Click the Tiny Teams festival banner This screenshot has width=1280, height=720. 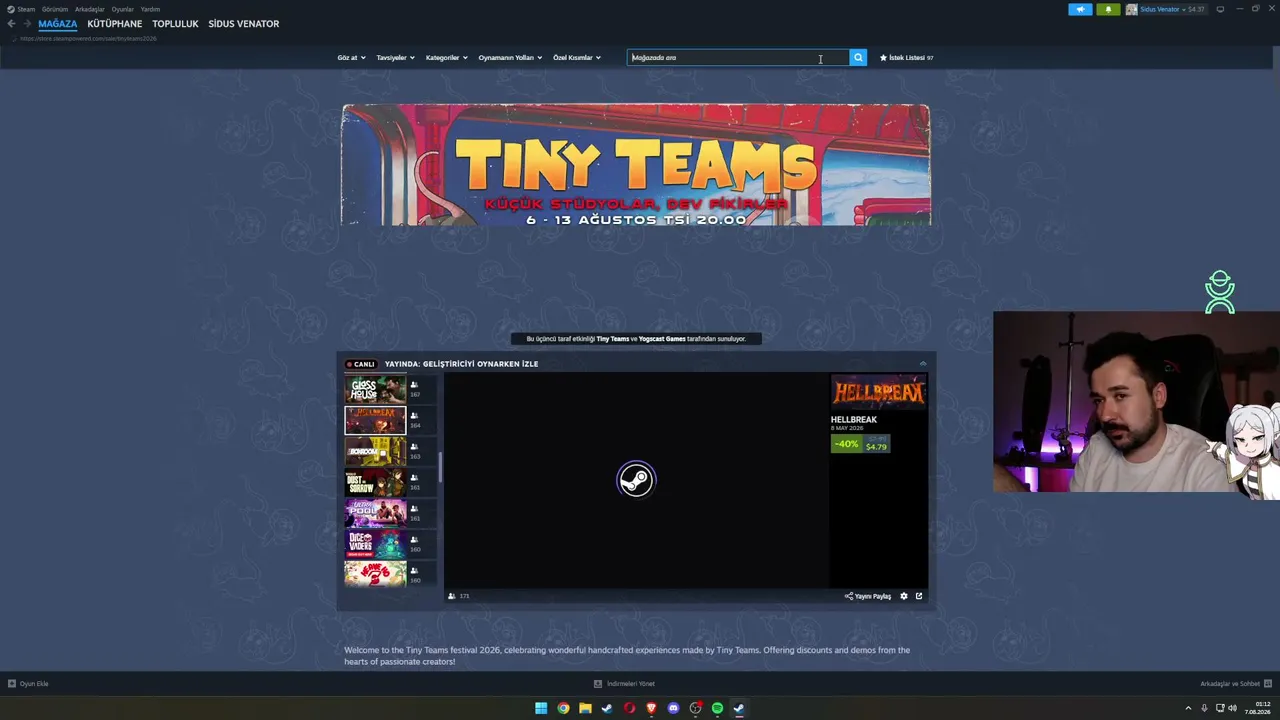click(636, 165)
